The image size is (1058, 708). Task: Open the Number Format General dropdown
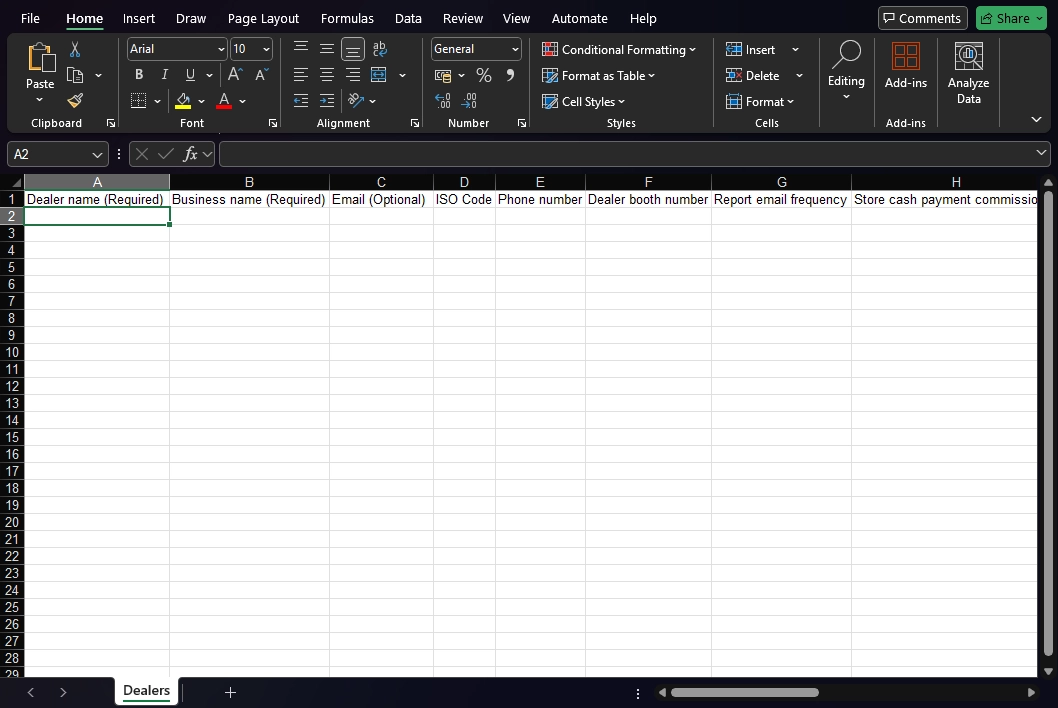516,49
